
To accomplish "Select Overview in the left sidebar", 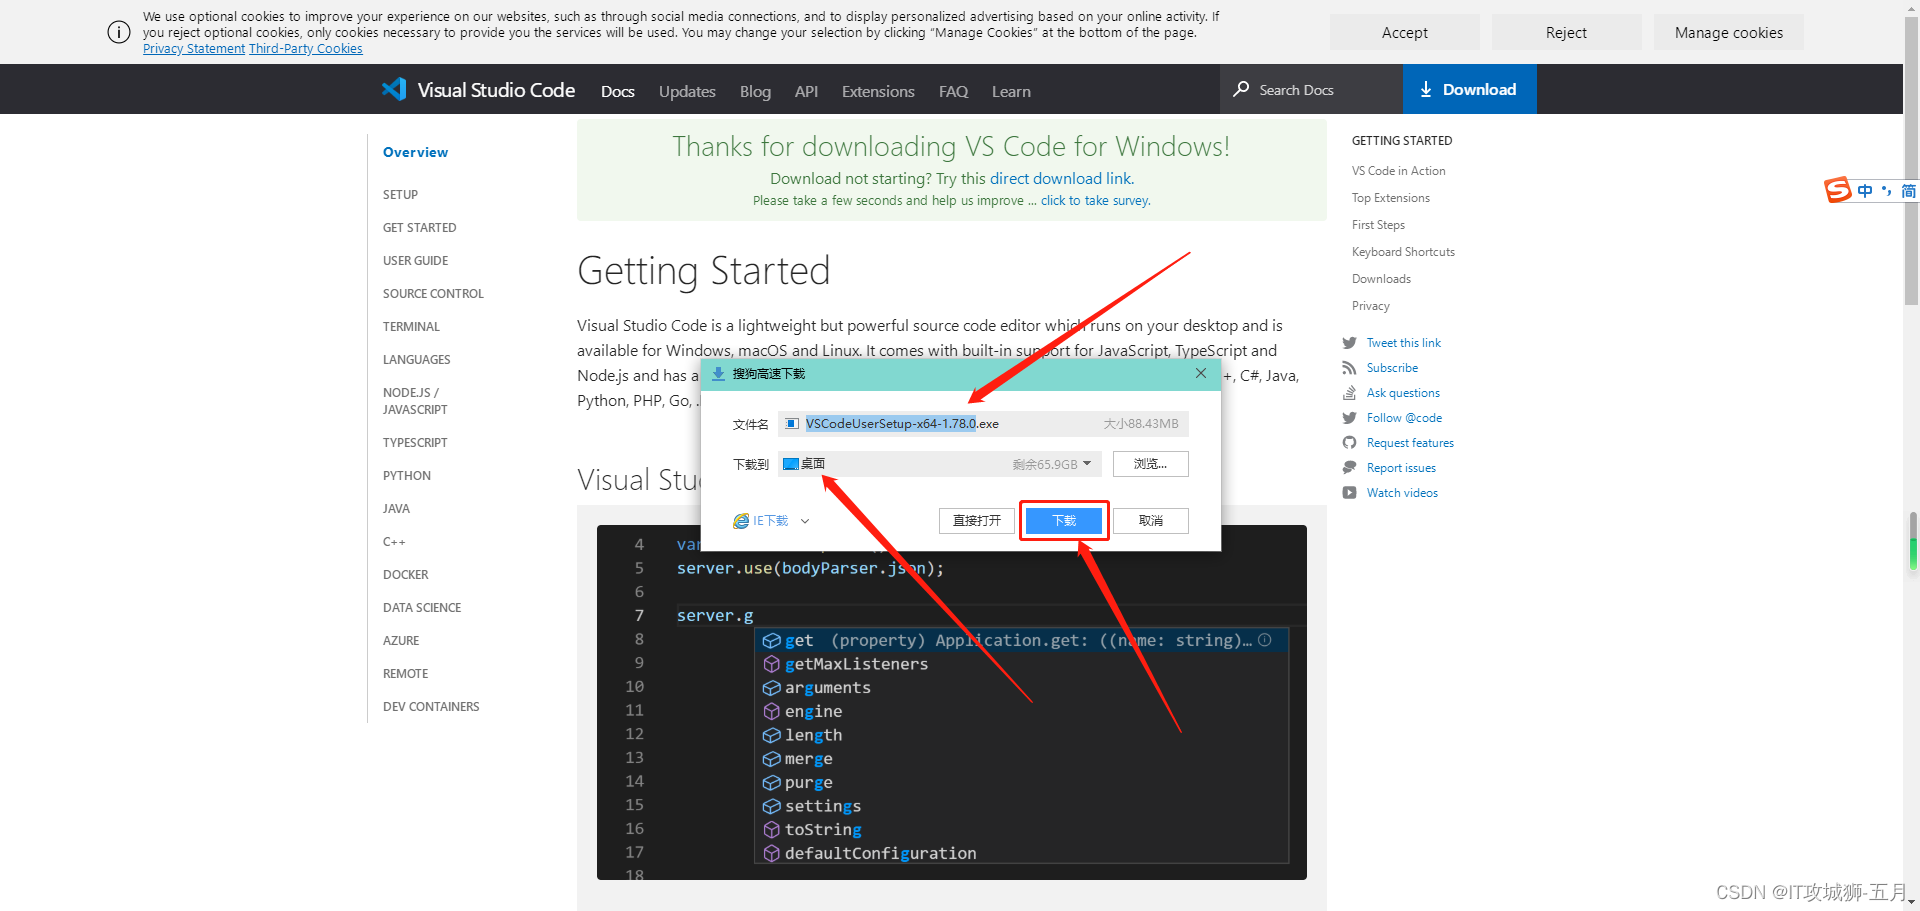I will (x=415, y=152).
